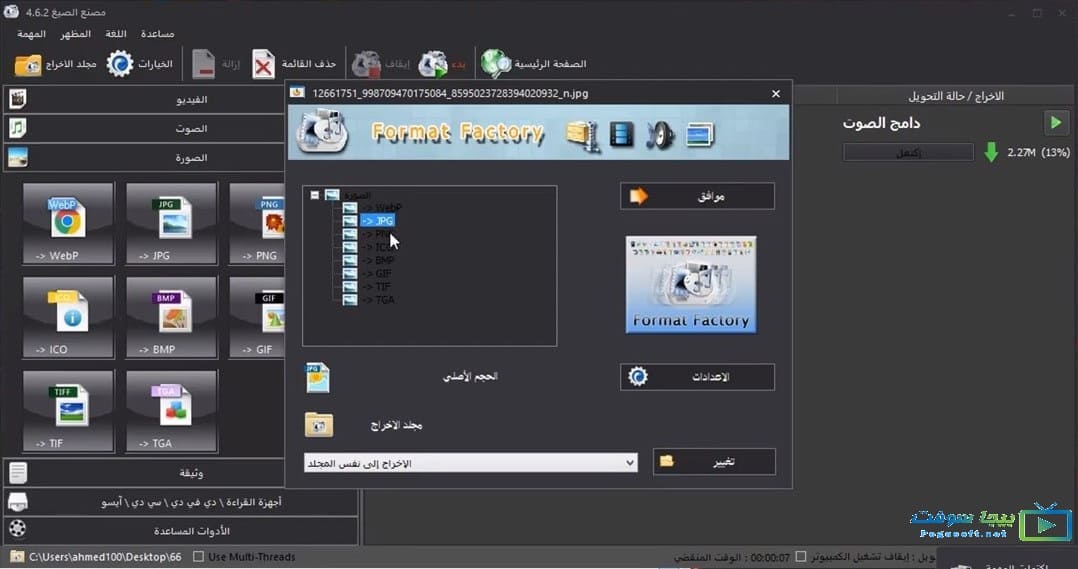Click the OK button in dialog

(697, 197)
